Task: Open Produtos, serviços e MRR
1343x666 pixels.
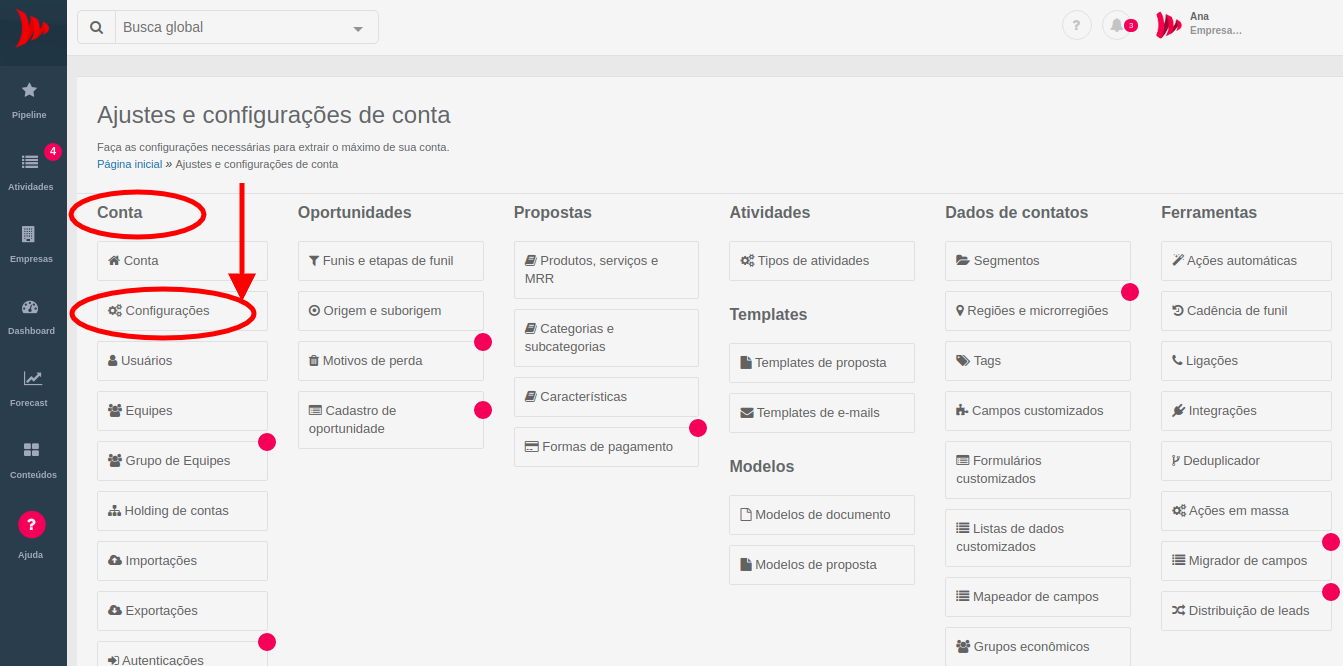Action: [606, 270]
